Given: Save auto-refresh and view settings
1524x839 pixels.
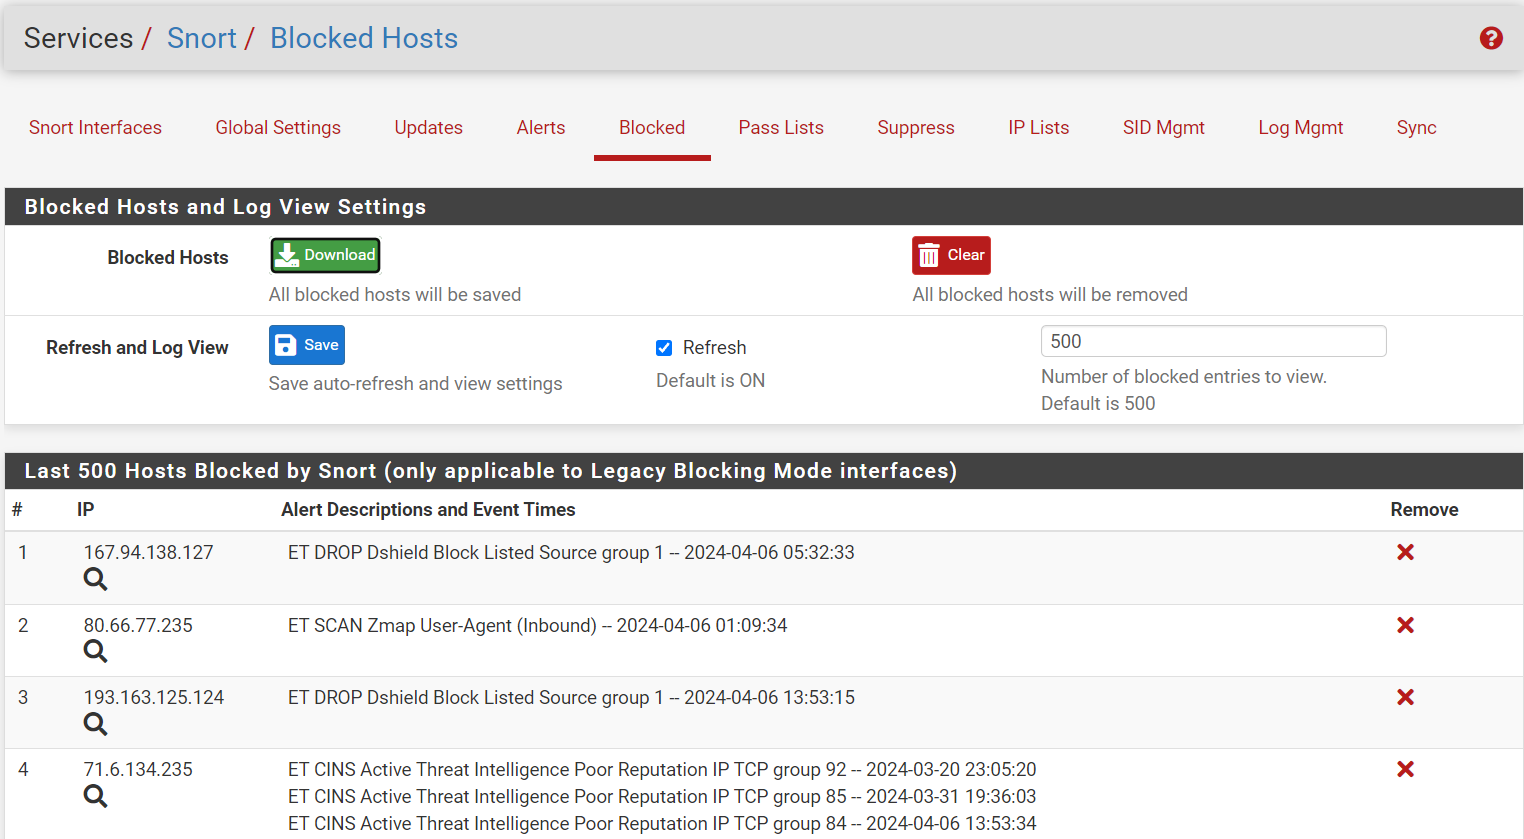Looking at the screenshot, I should coord(307,345).
